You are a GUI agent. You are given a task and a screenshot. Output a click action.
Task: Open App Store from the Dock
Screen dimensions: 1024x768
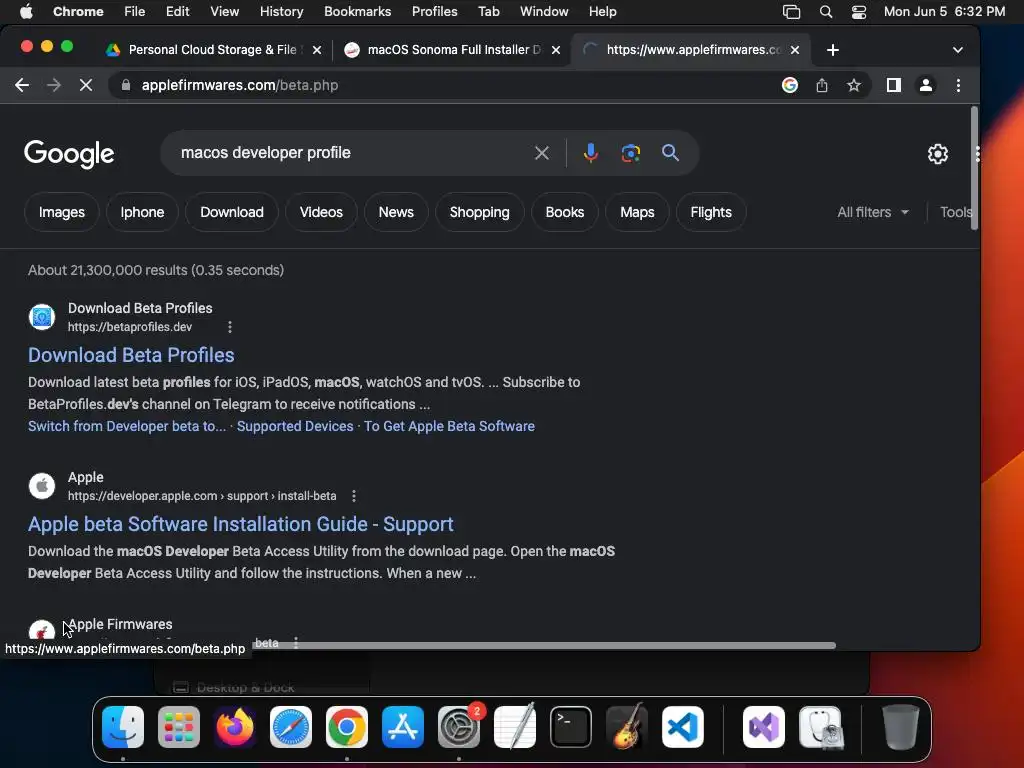click(x=403, y=727)
